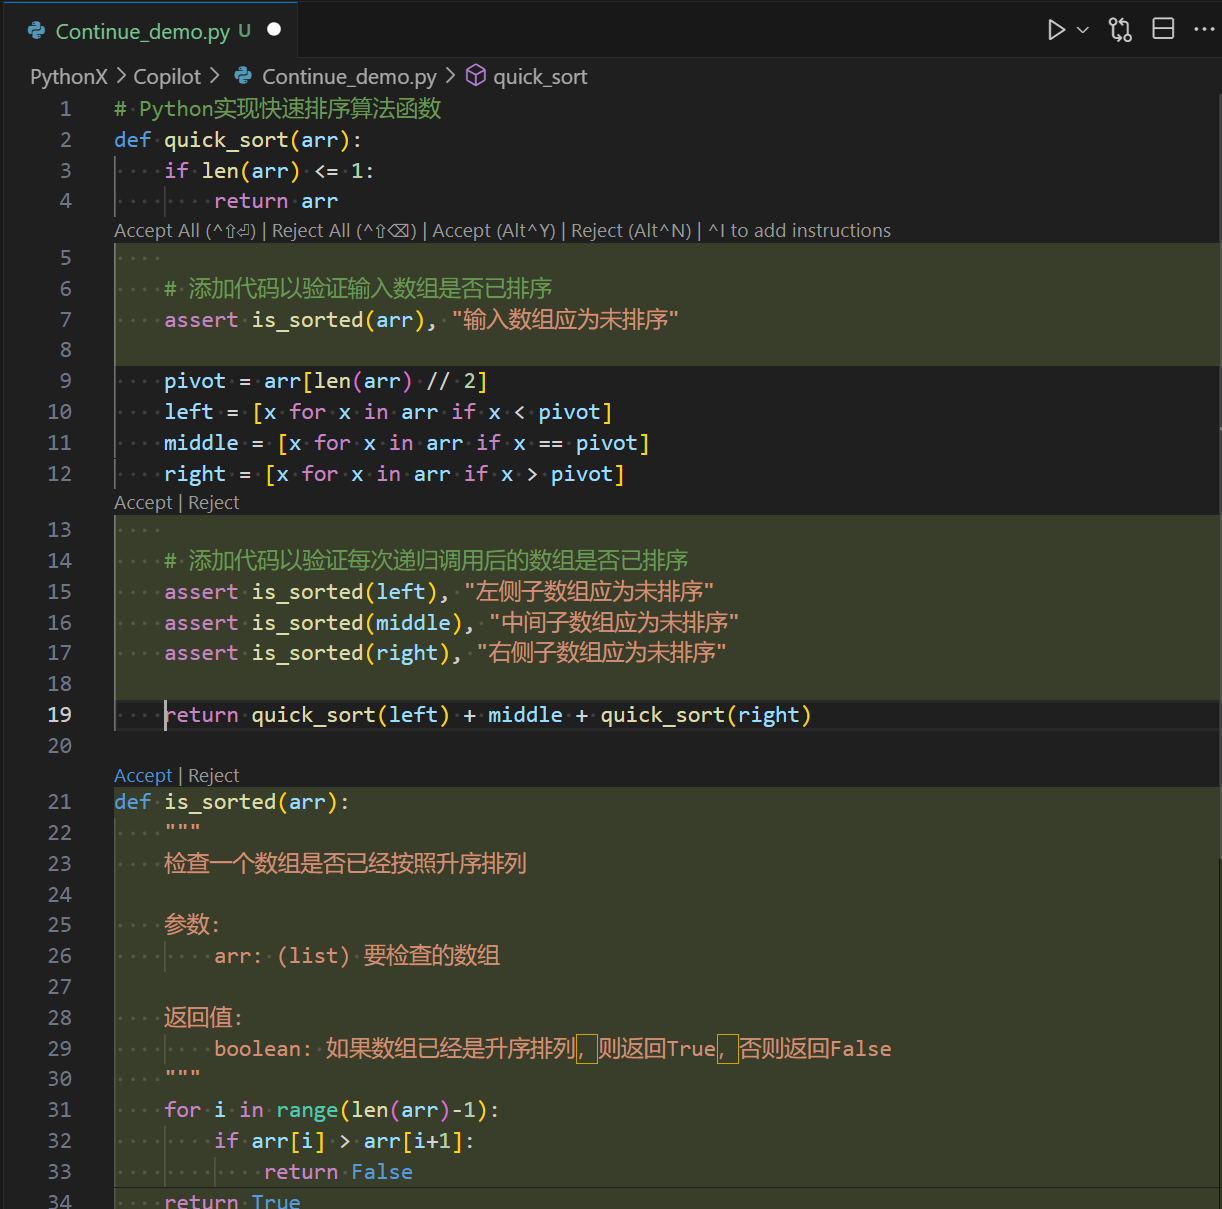Image resolution: width=1222 pixels, height=1209 pixels.
Task: Click the unsaved dot on Continue_demo.py tab
Action: click(x=274, y=29)
